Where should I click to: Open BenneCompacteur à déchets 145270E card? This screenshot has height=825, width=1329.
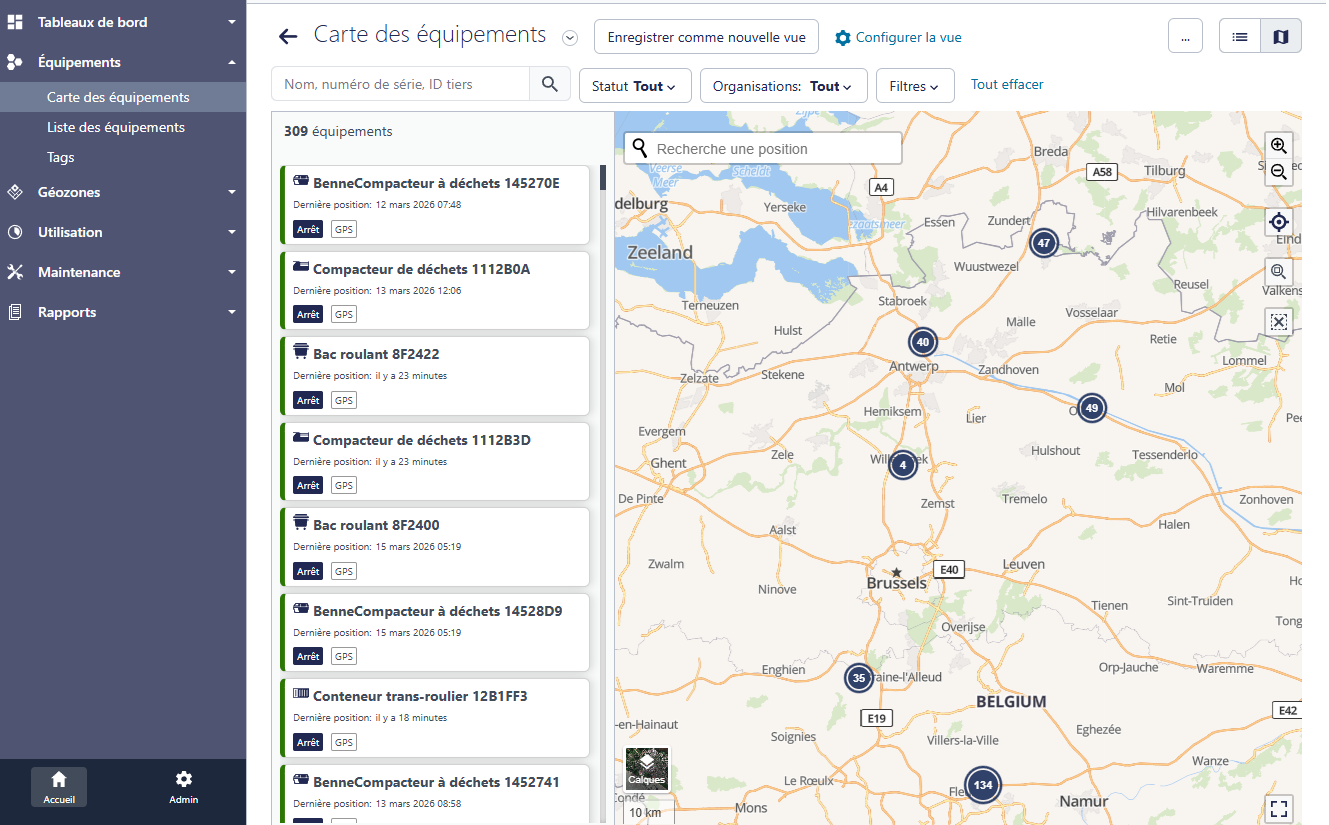pos(436,205)
